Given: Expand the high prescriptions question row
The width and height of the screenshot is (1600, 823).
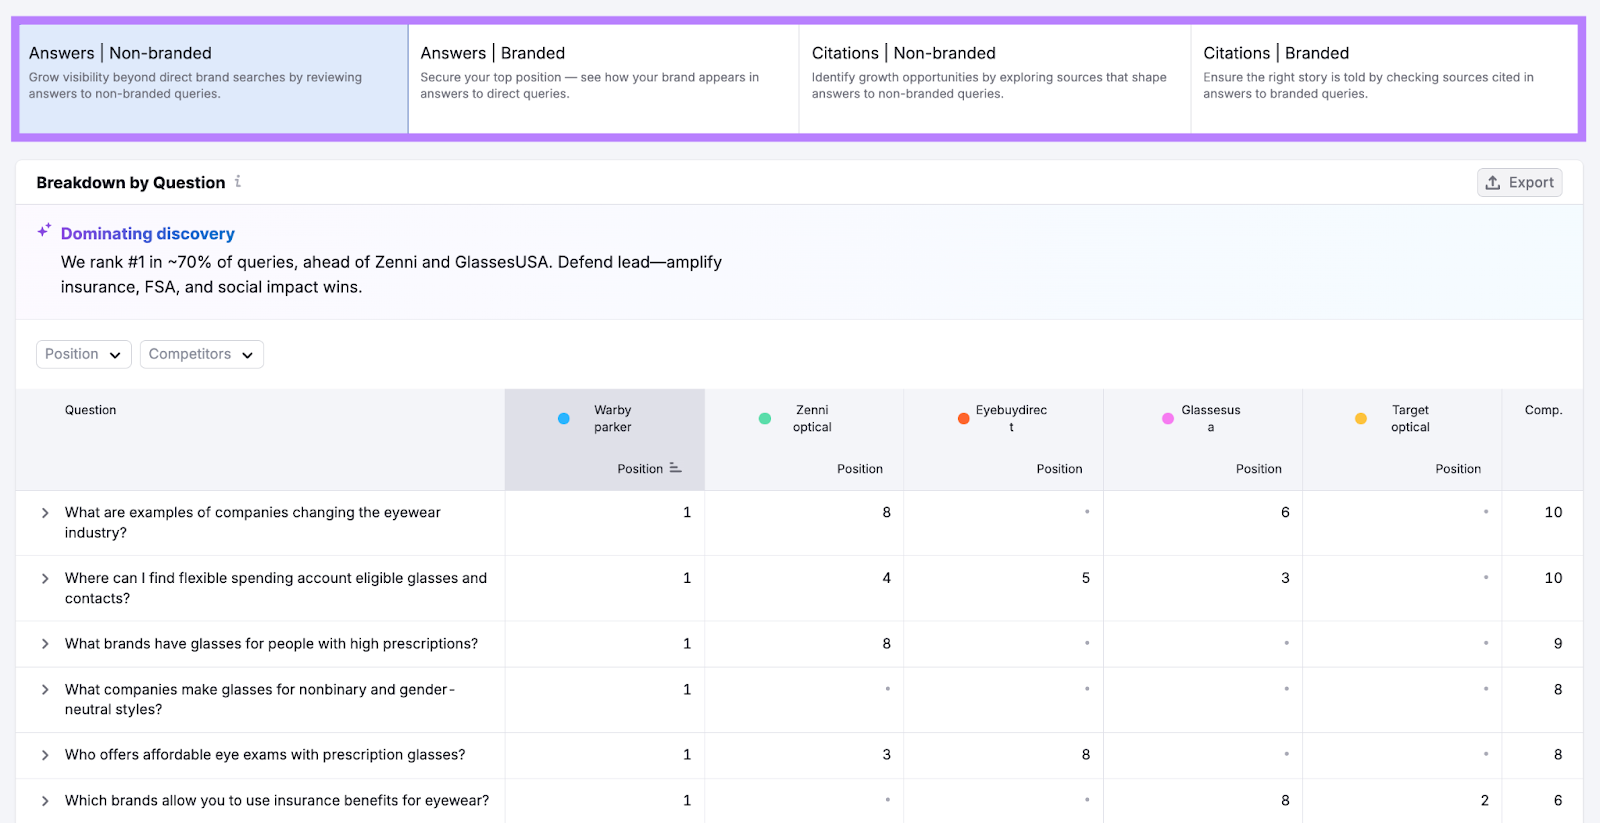Looking at the screenshot, I should pos(45,644).
